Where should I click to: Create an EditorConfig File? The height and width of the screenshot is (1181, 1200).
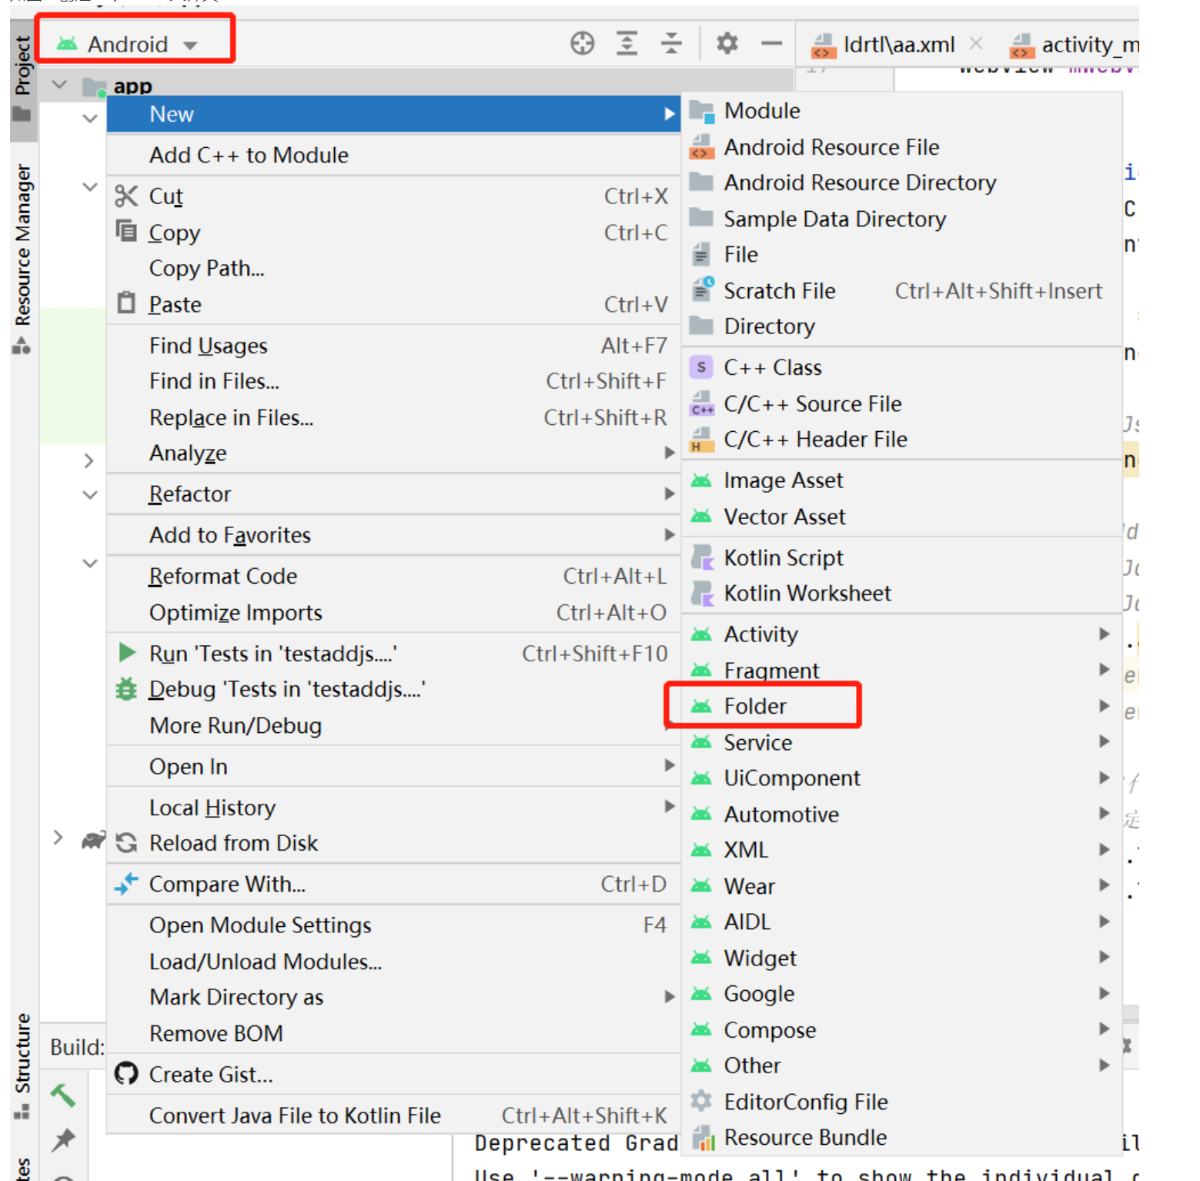click(x=902, y=1101)
